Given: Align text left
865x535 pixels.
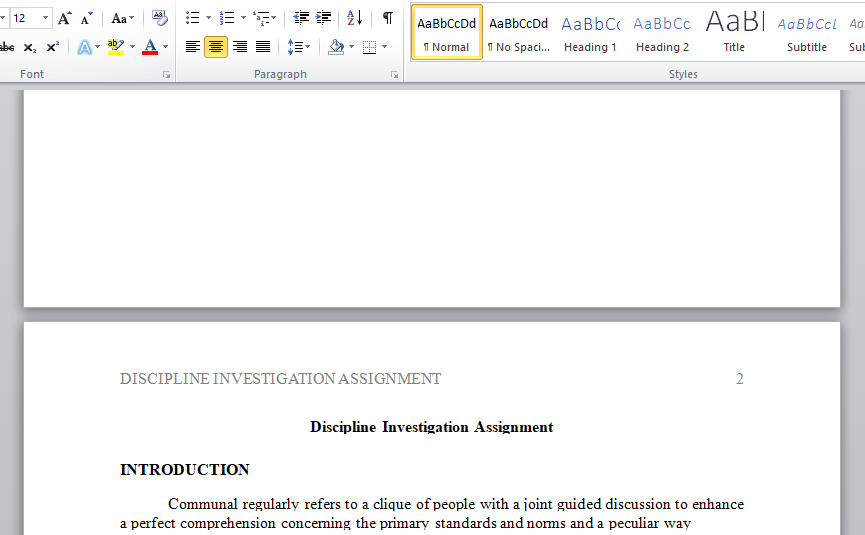Looking at the screenshot, I should pyautogui.click(x=193, y=47).
